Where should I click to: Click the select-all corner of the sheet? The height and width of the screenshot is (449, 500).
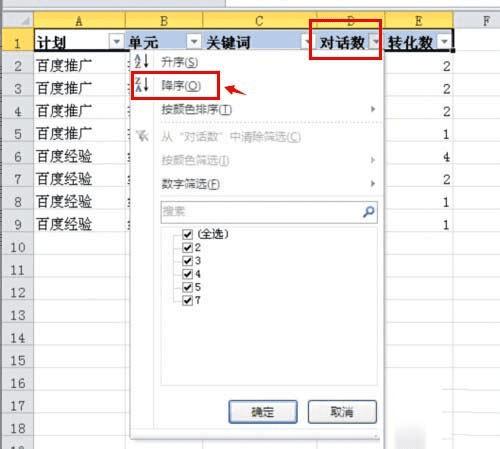(x=18, y=21)
